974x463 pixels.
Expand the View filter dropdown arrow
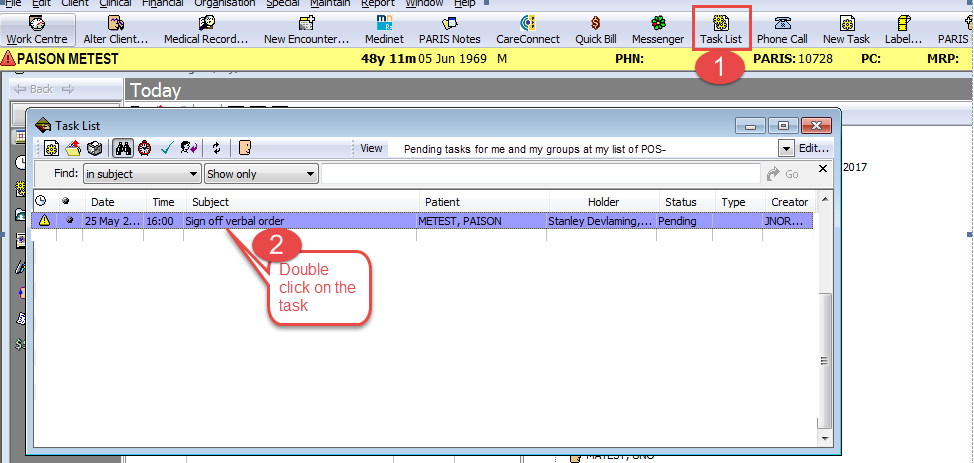click(786, 149)
